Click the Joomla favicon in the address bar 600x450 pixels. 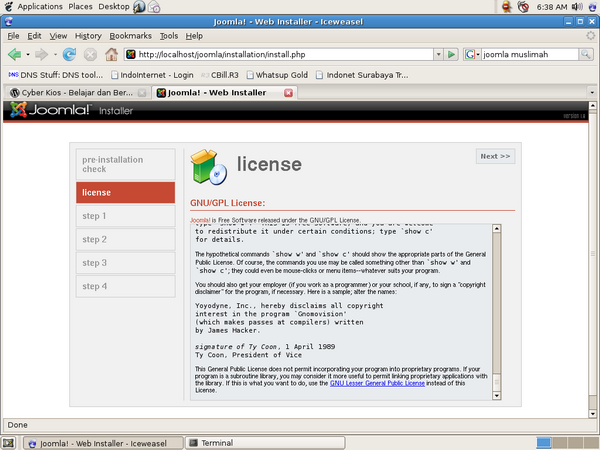(131, 54)
